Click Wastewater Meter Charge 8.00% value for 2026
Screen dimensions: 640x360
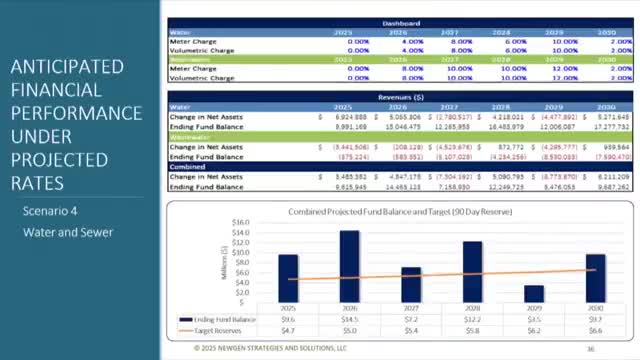(x=412, y=69)
